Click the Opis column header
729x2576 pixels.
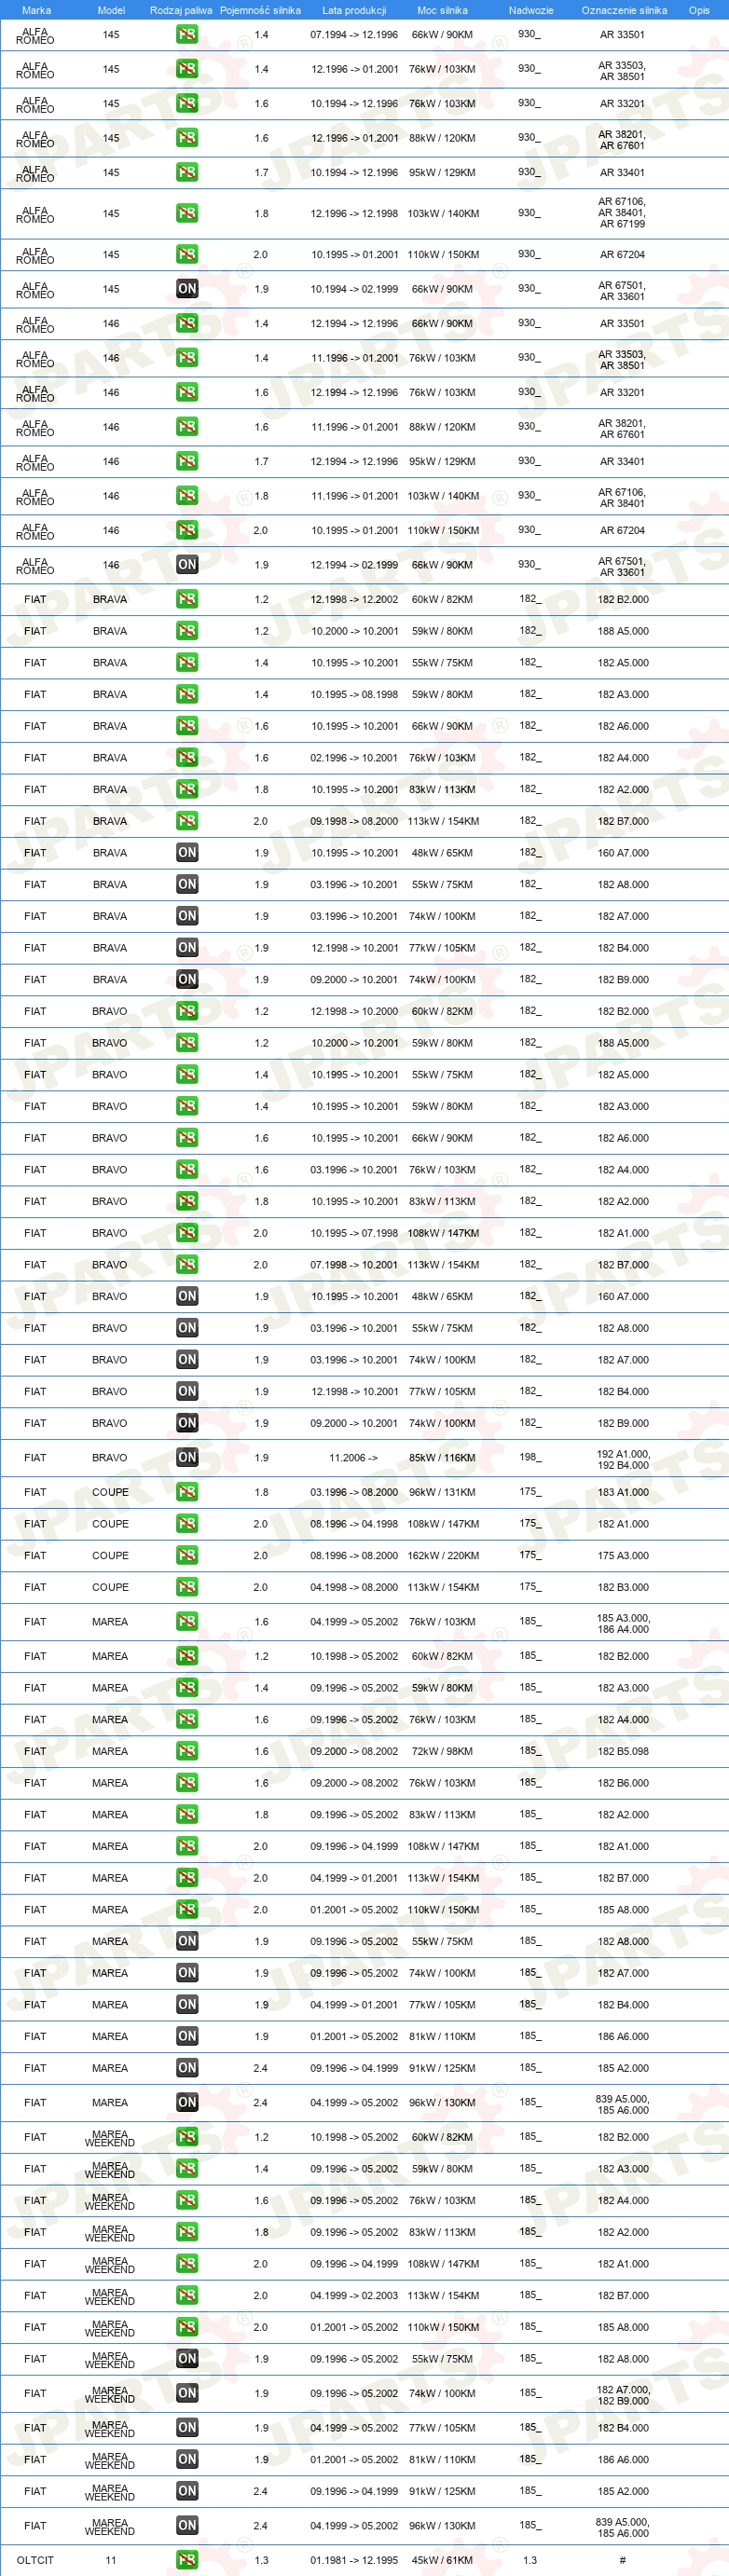[699, 10]
